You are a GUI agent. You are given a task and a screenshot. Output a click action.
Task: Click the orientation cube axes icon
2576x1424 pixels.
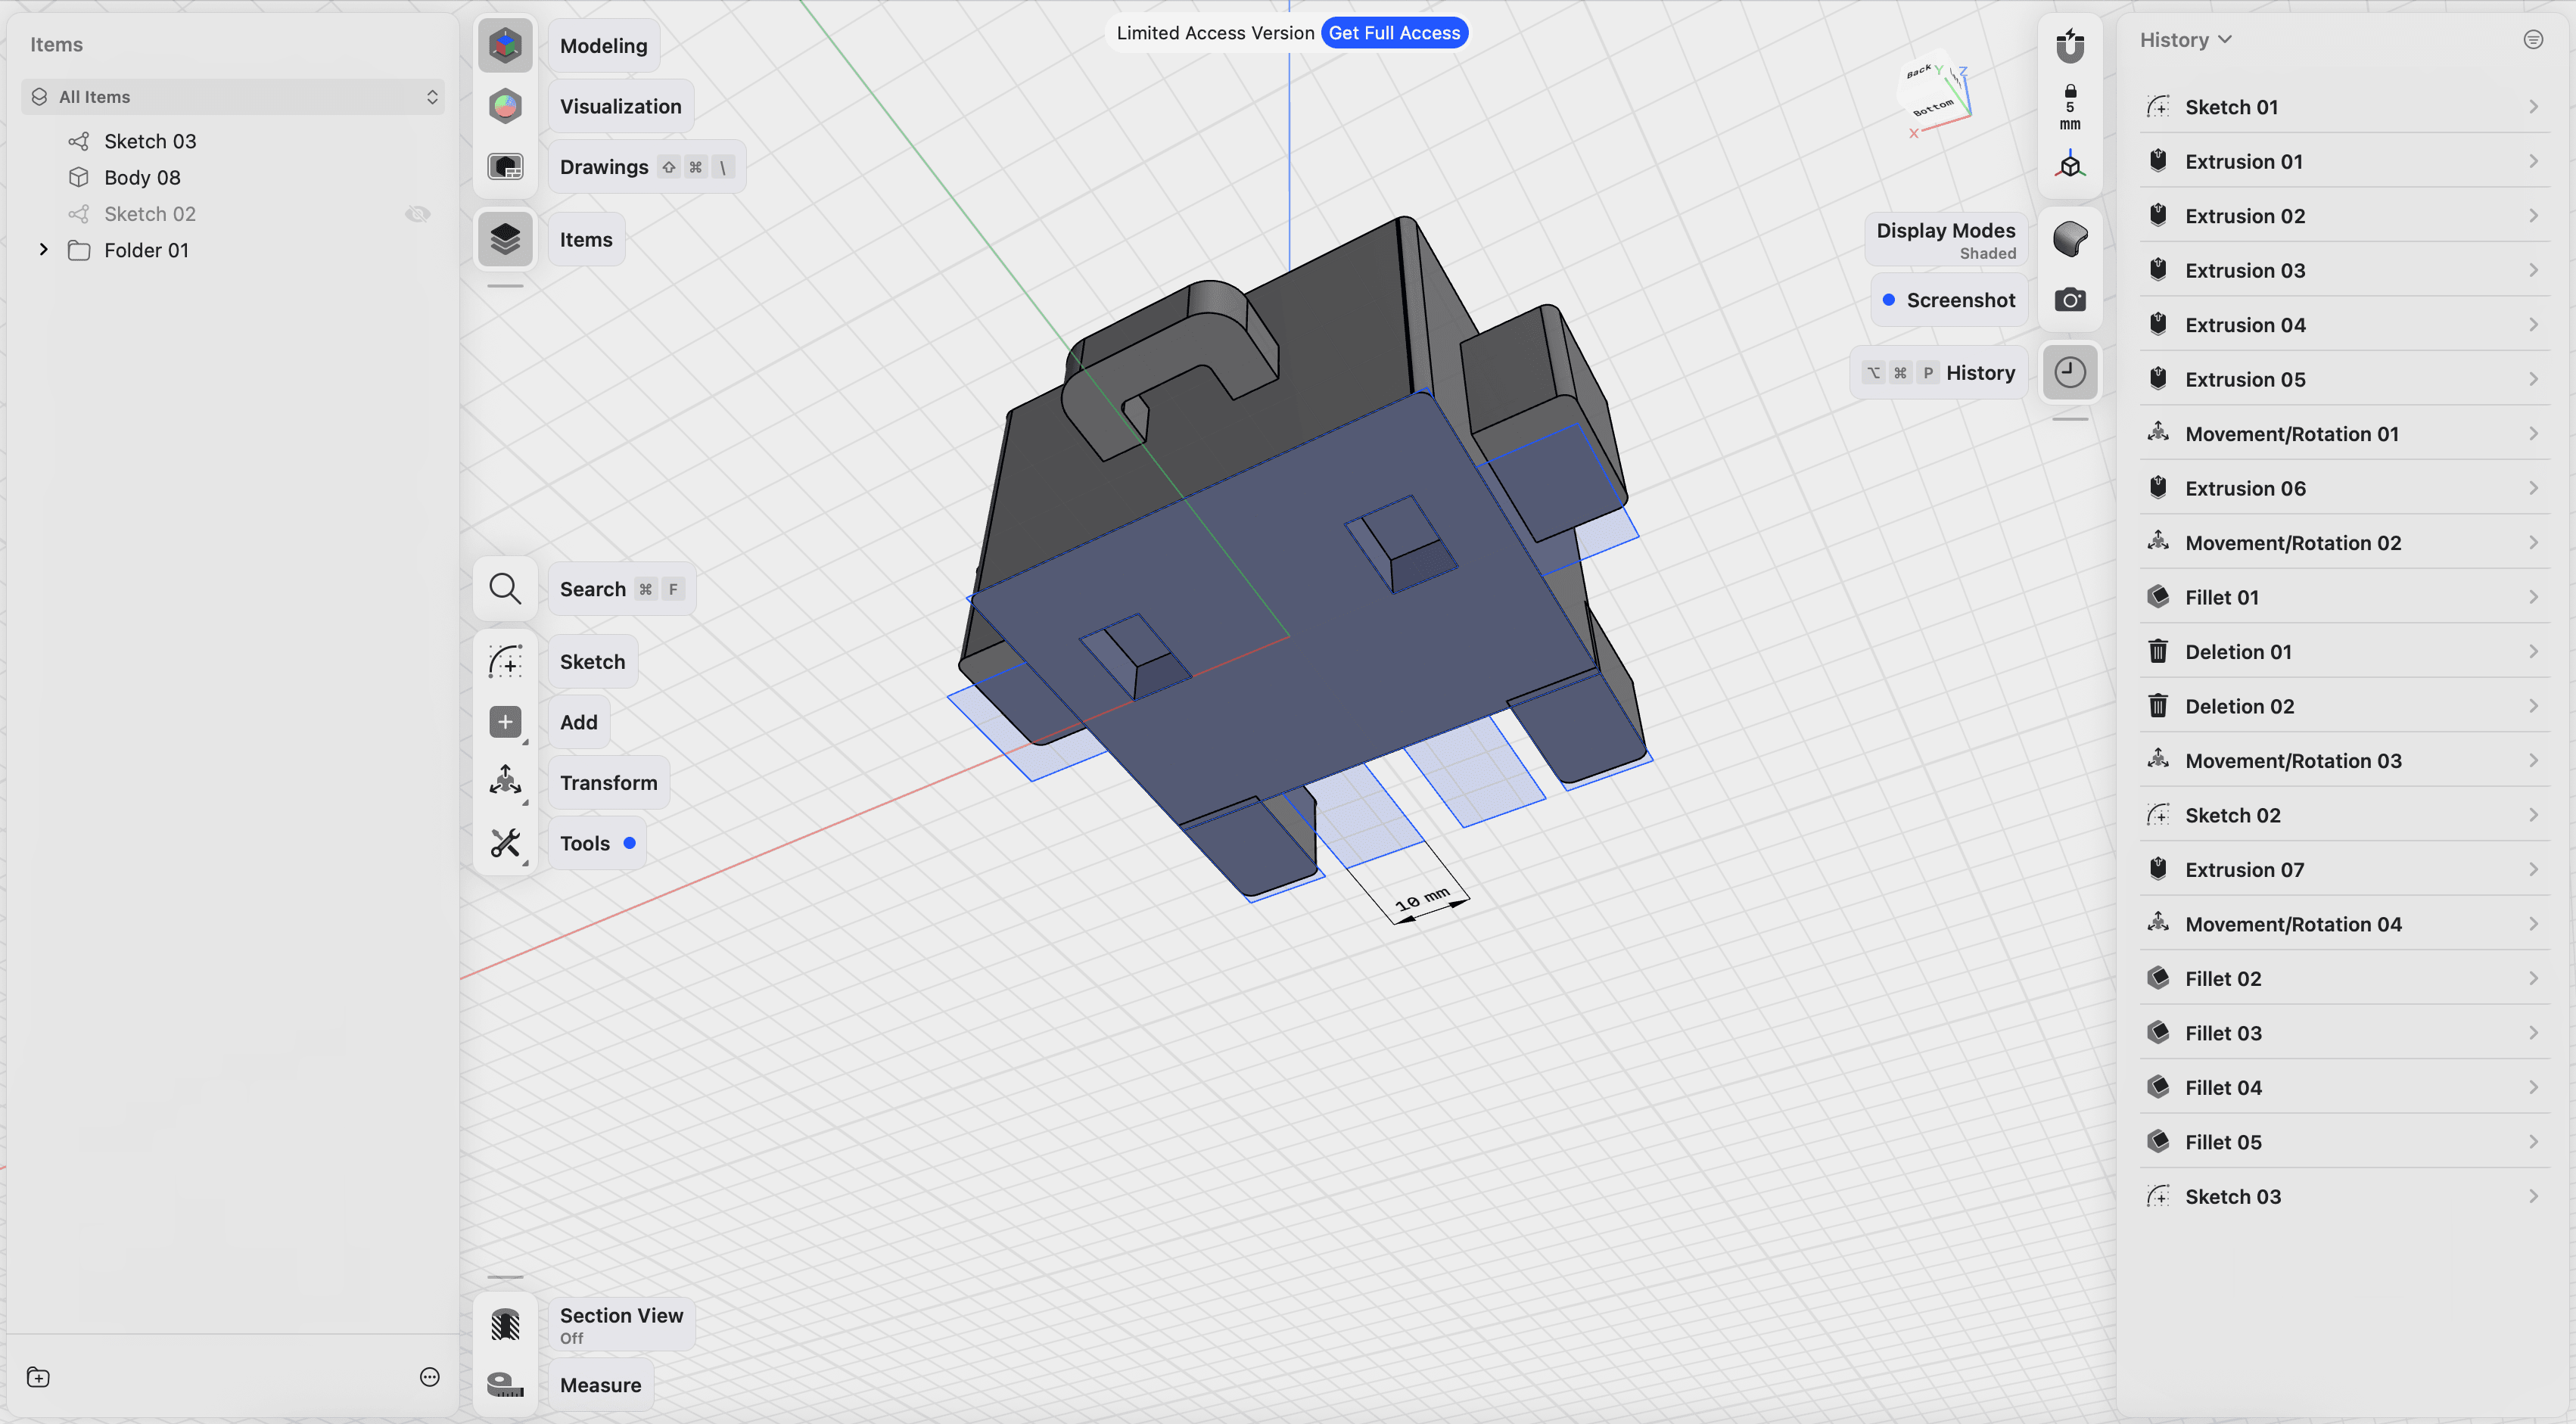2070,165
